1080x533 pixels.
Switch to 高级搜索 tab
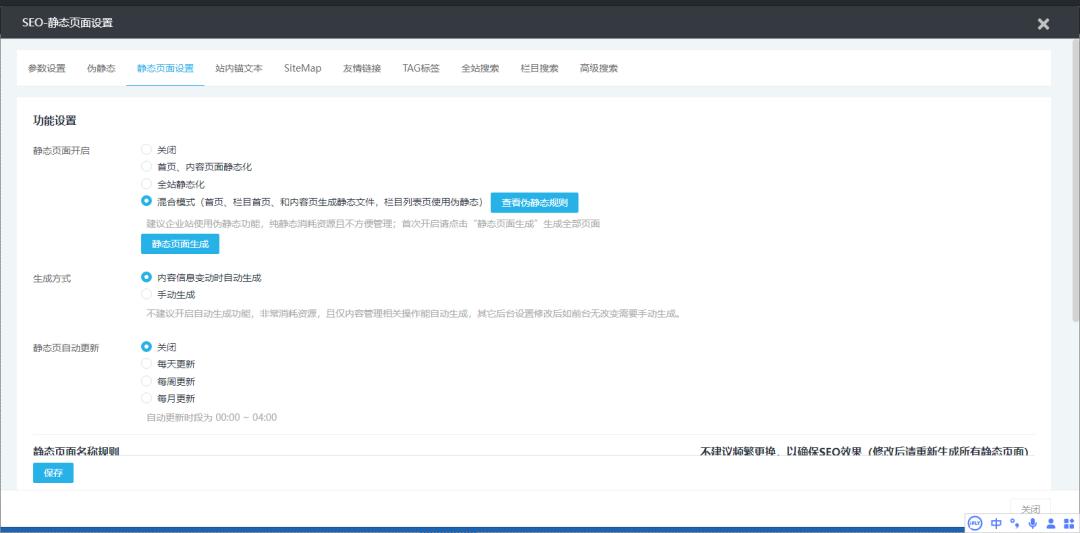[x=599, y=68]
